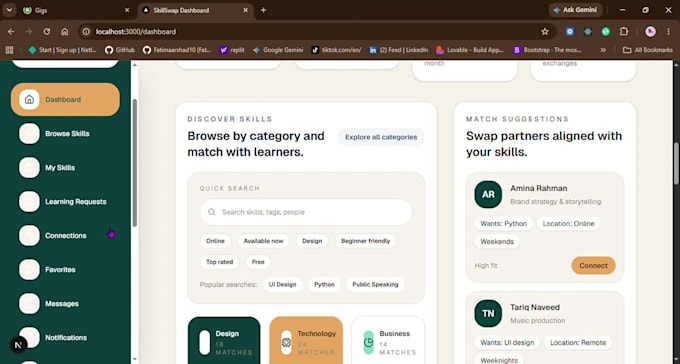The height and width of the screenshot is (364, 680).
Task: Open a new browser tab
Action: [x=263, y=10]
